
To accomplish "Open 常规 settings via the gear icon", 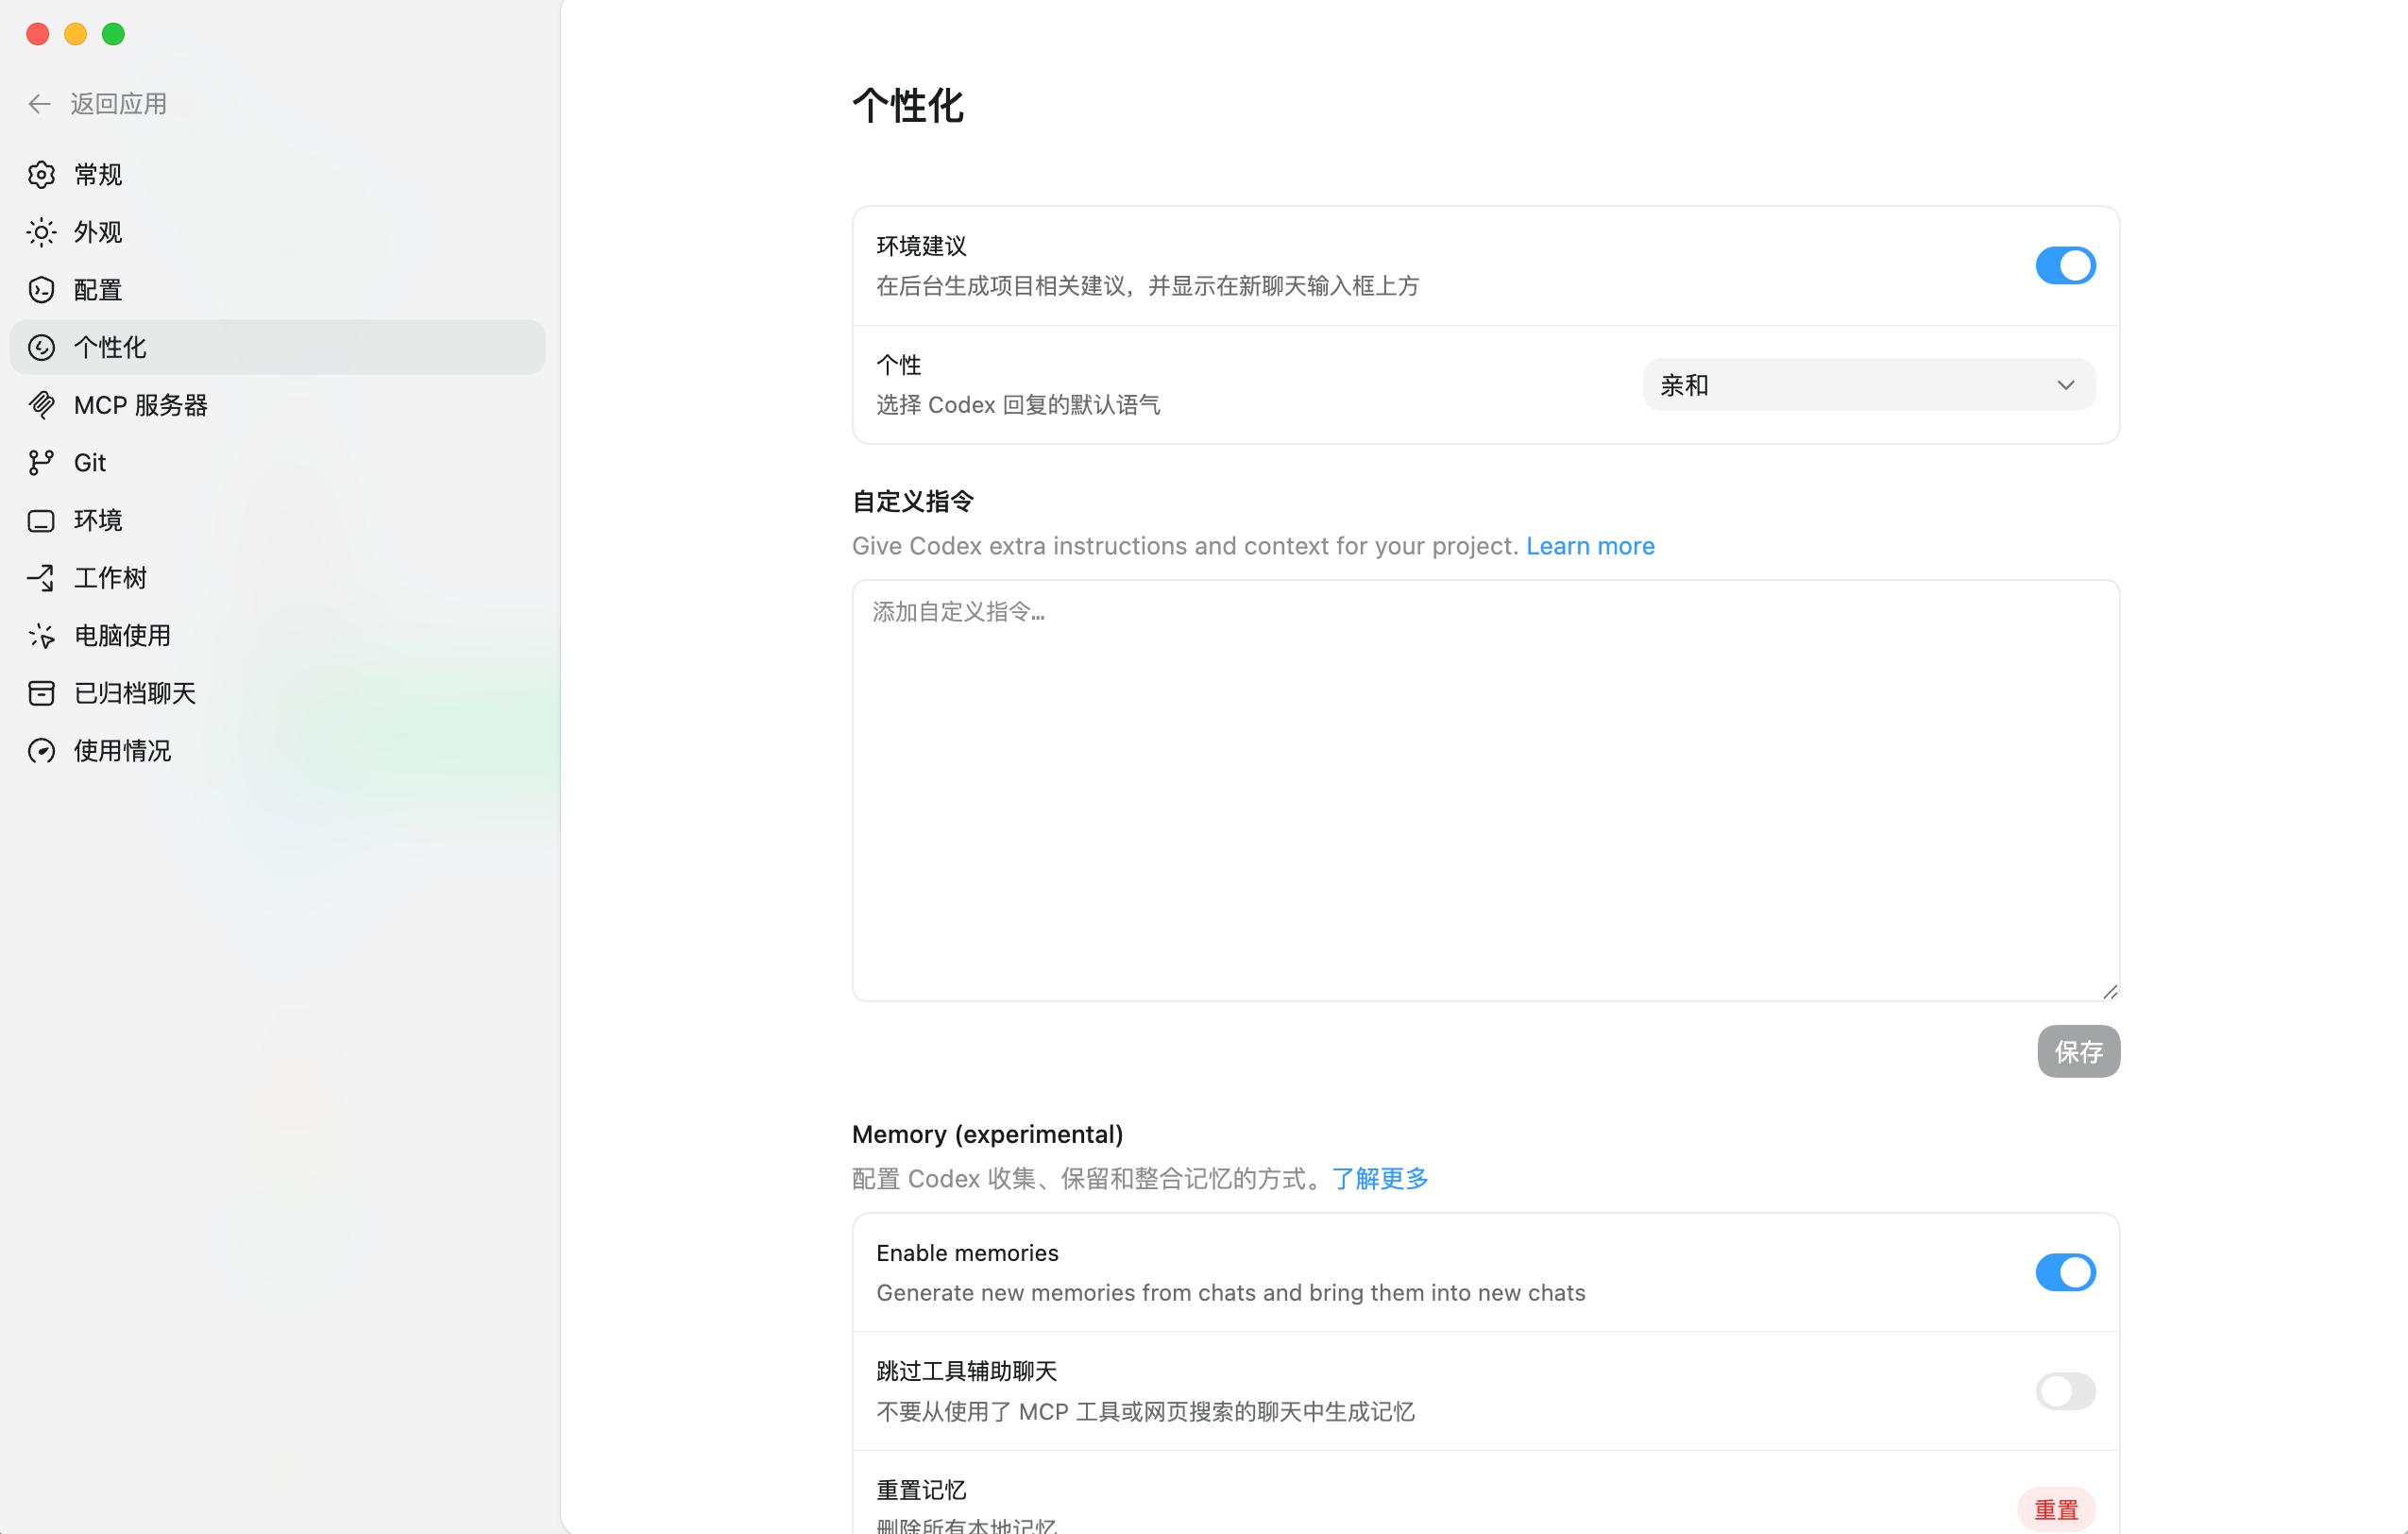I will pos(41,175).
